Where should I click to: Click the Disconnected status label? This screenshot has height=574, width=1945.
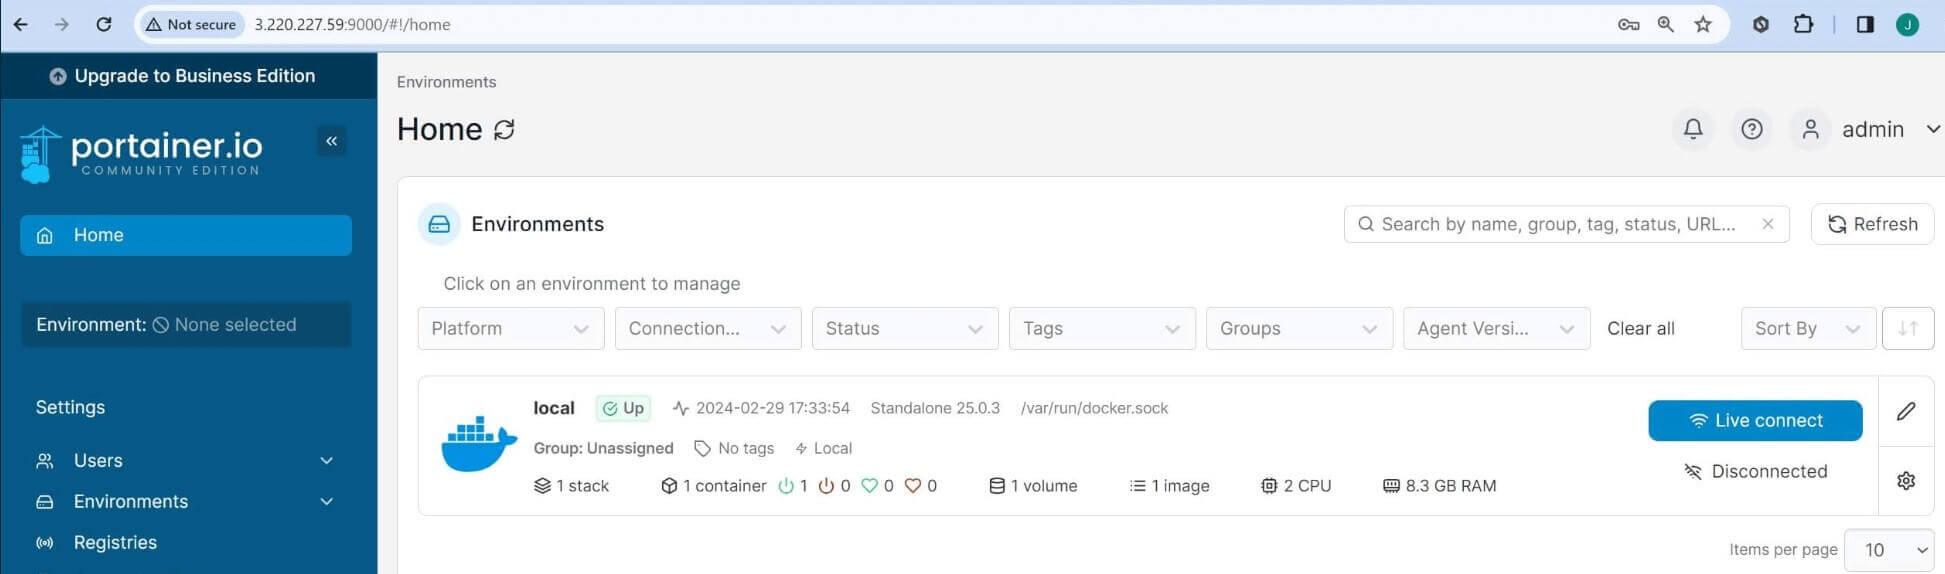[x=1756, y=471]
